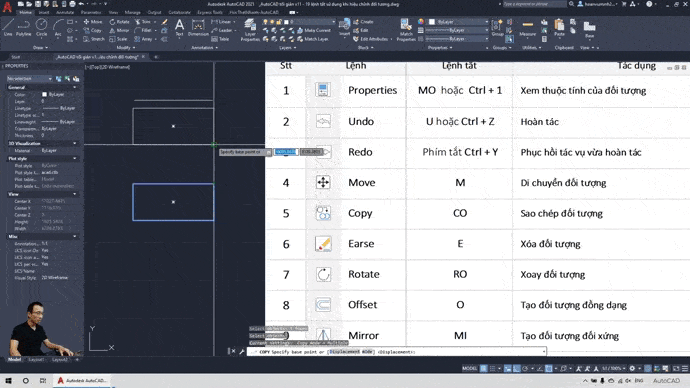The image size is (690, 388).
Task: Click the Create block button
Action: (363, 22)
